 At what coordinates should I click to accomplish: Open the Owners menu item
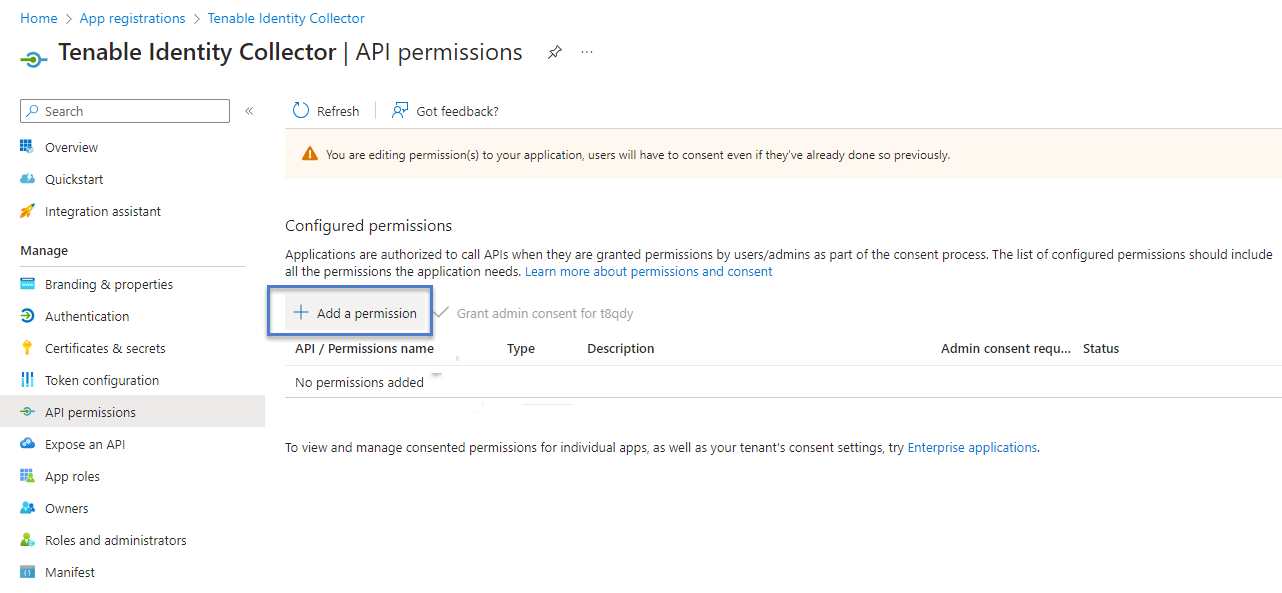132,508
